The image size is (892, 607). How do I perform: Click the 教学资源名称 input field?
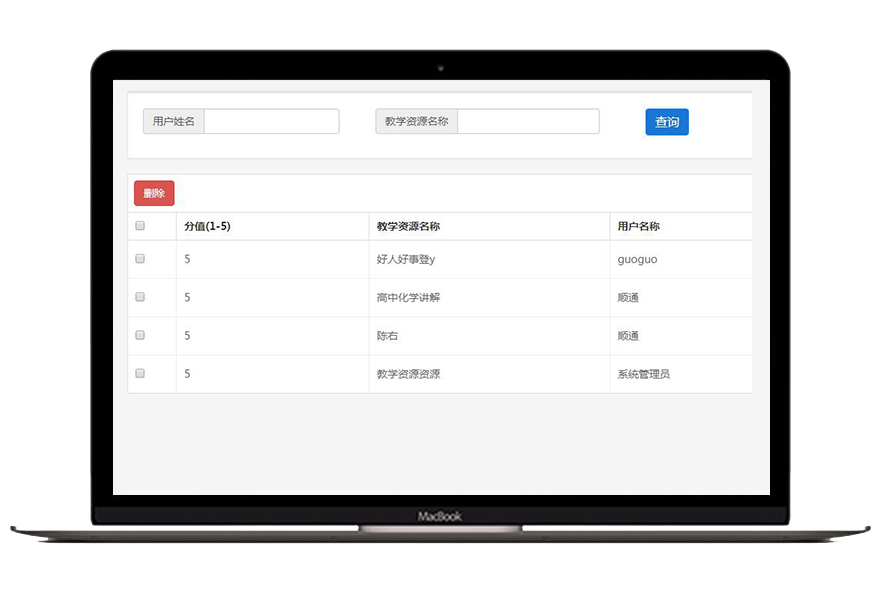(528, 122)
